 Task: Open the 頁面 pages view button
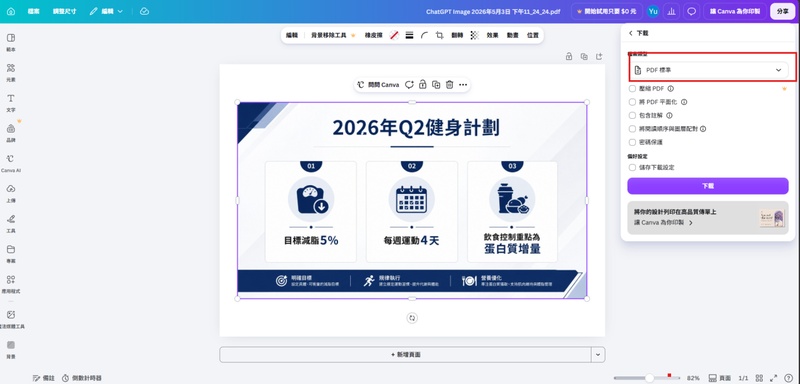click(x=720, y=378)
